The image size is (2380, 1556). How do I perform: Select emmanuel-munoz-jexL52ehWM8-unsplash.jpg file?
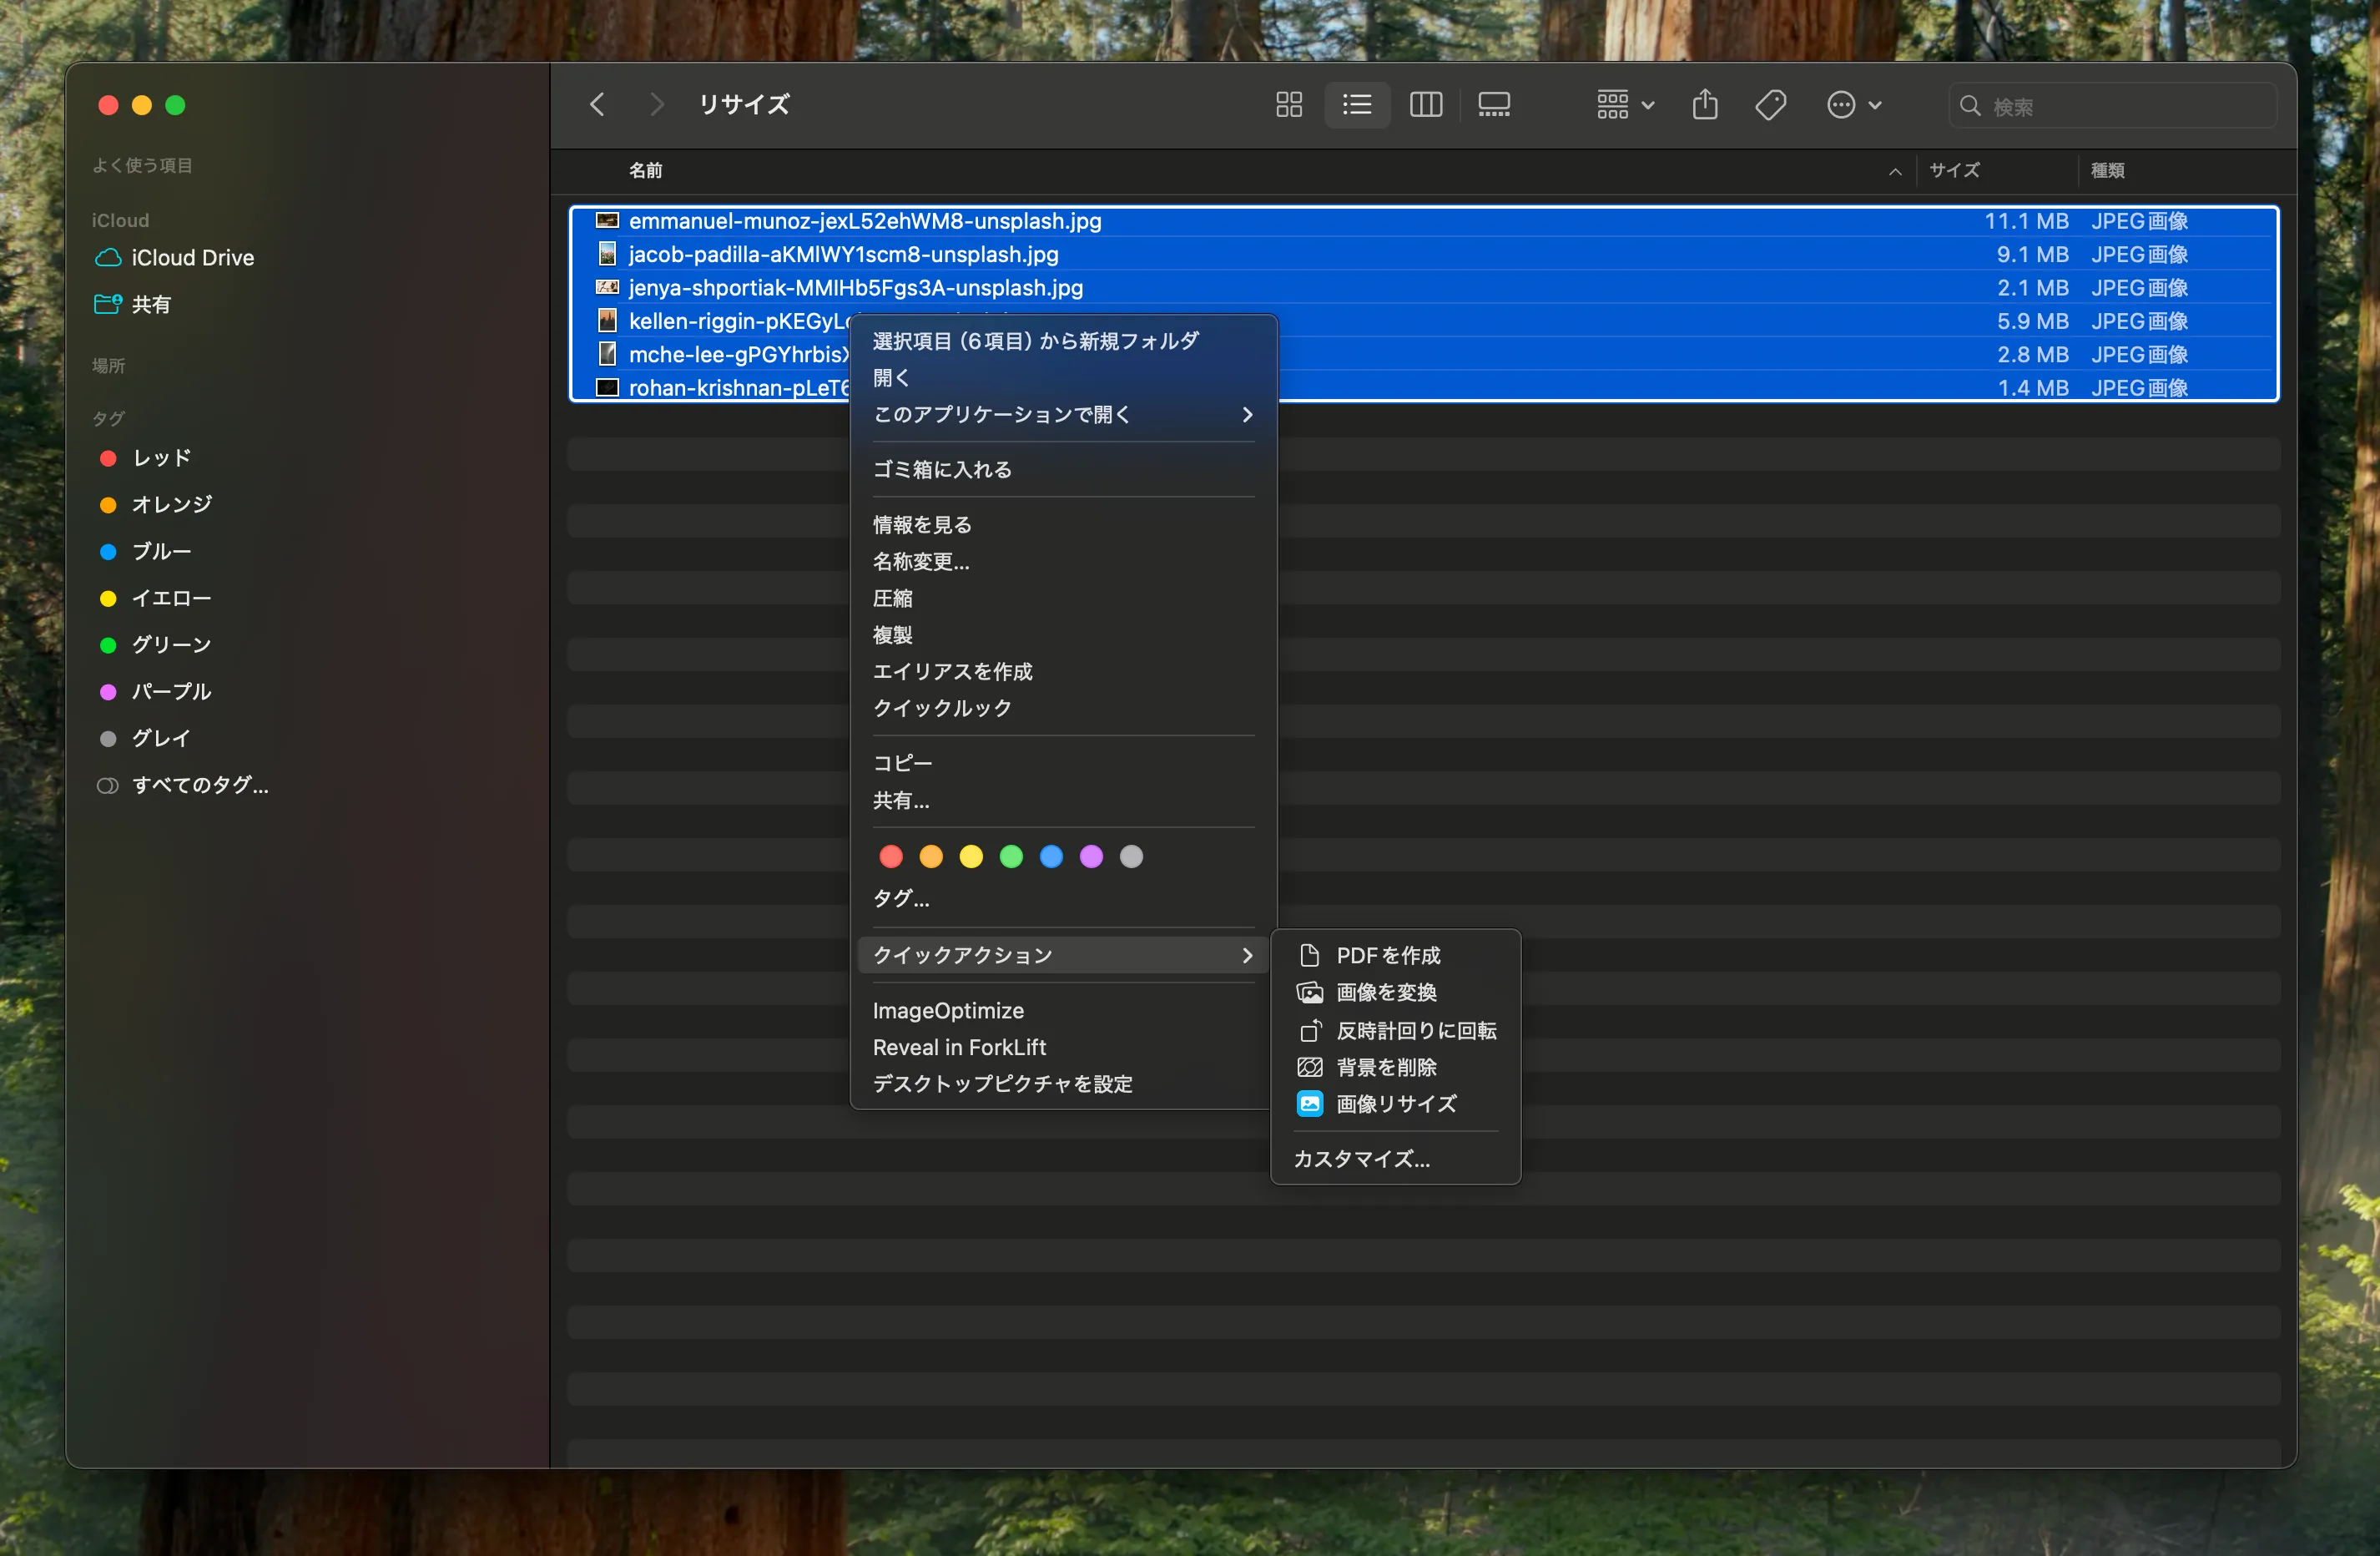click(x=1424, y=221)
